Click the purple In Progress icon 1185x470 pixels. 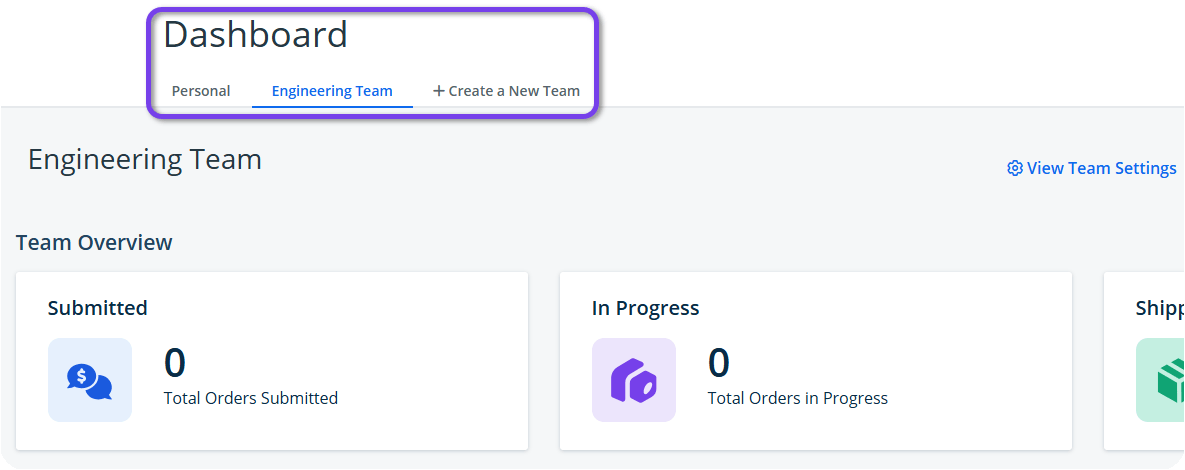click(633, 380)
